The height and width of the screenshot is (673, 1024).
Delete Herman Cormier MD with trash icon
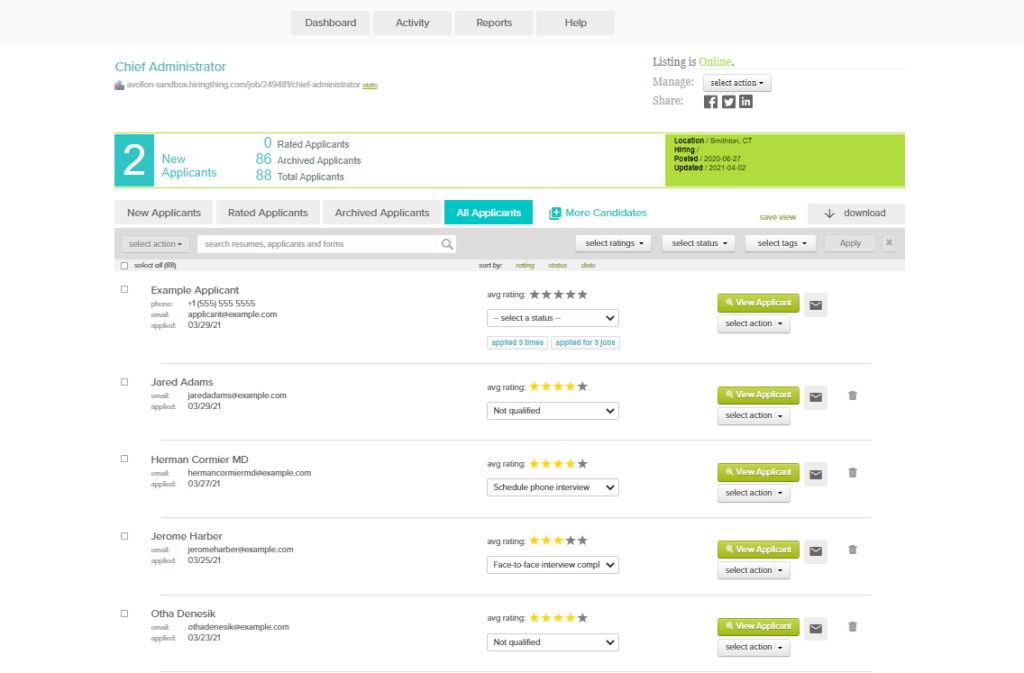point(852,473)
